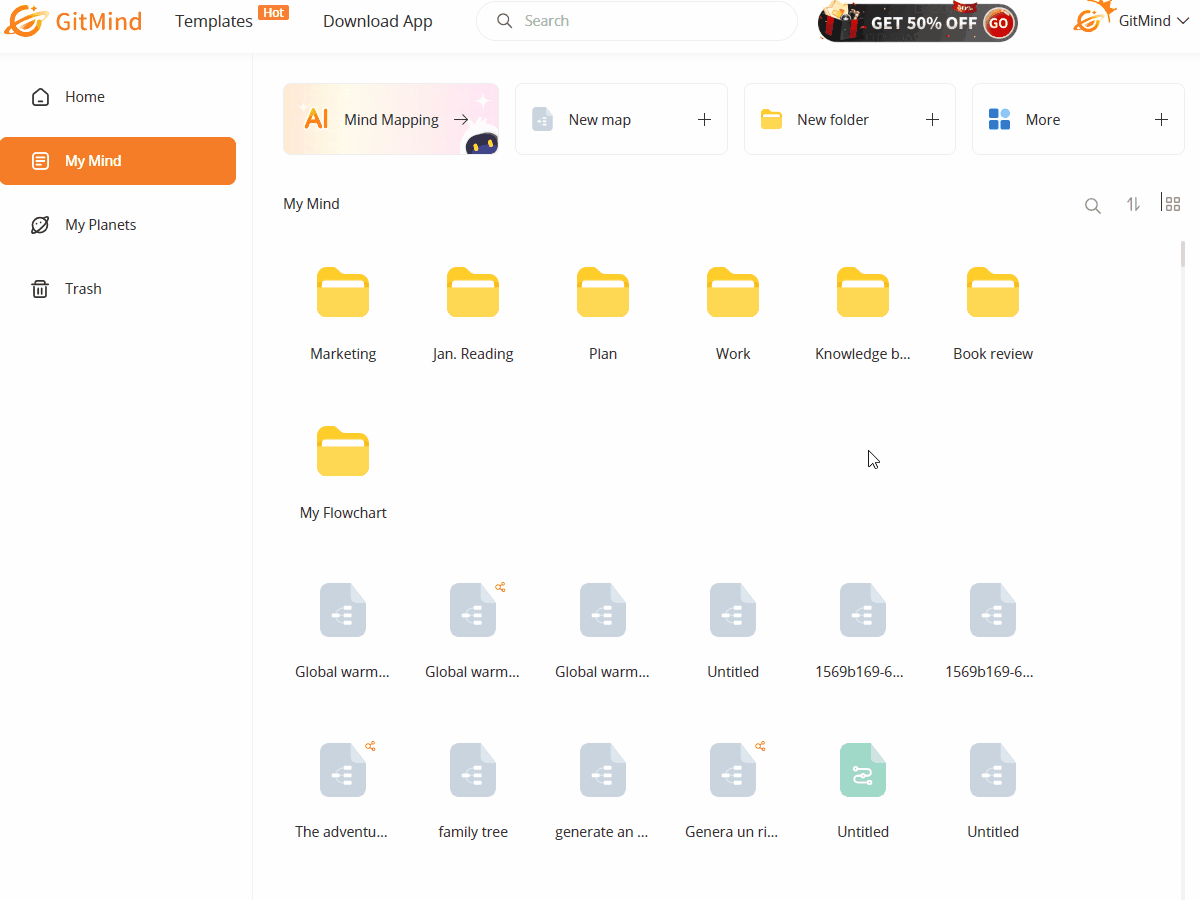Click the Templates dropdown in the navbar

213,20
